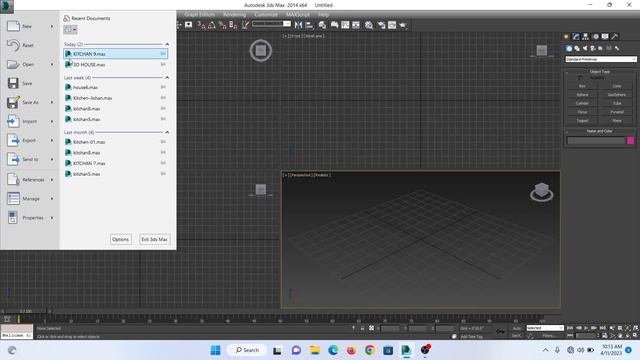Select the Hierarchy tab in the command panel
The image size is (640, 360).
(586, 37)
